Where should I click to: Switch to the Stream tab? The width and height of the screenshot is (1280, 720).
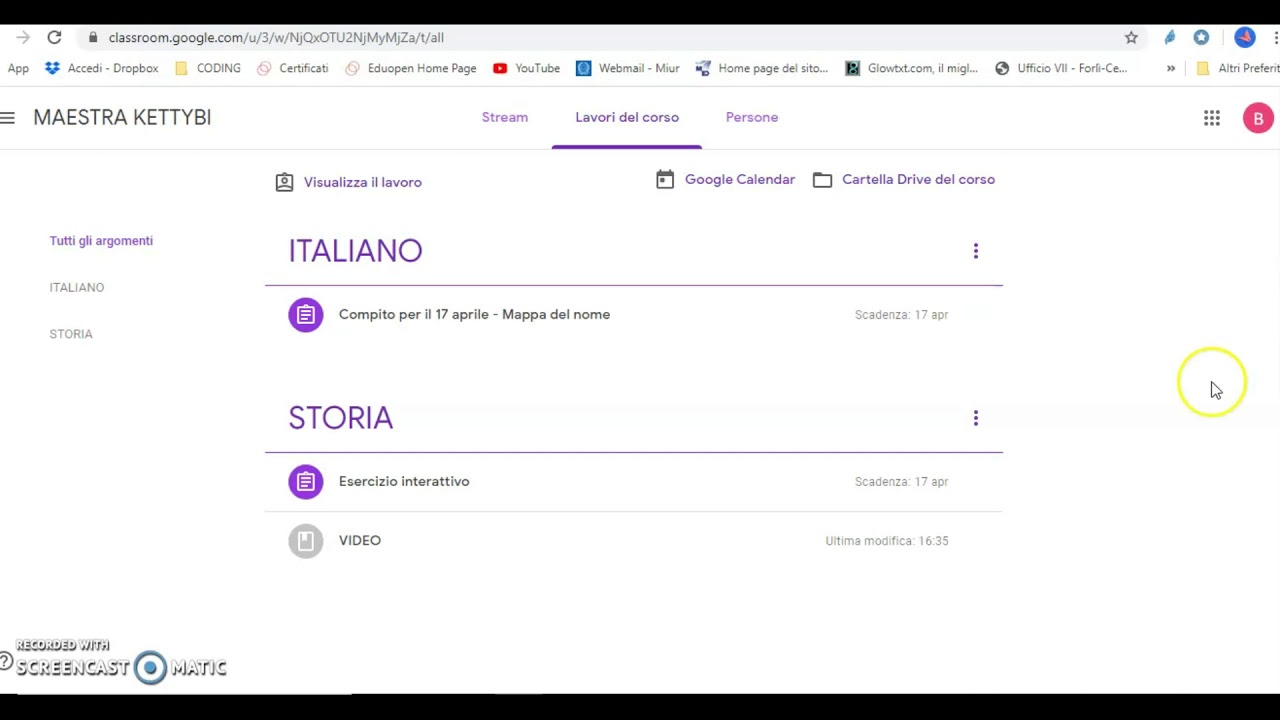pyautogui.click(x=505, y=117)
